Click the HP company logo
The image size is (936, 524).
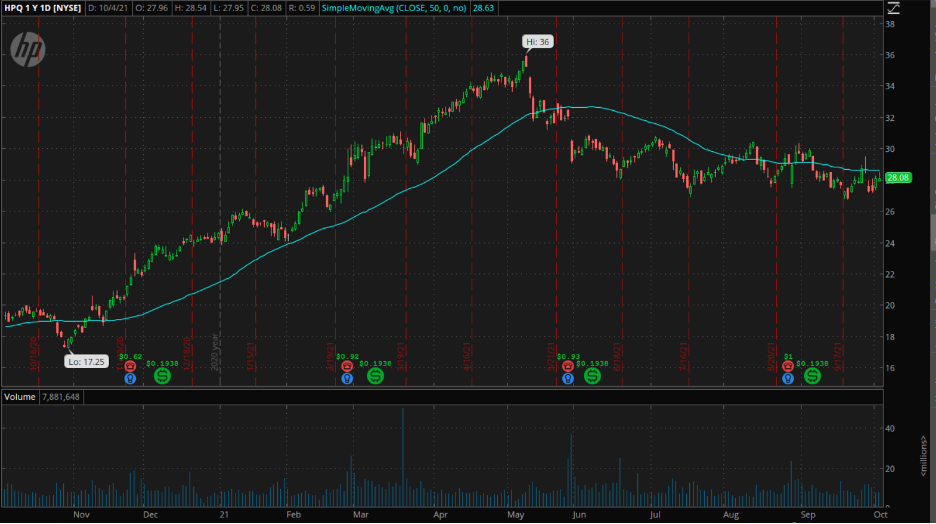click(28, 49)
